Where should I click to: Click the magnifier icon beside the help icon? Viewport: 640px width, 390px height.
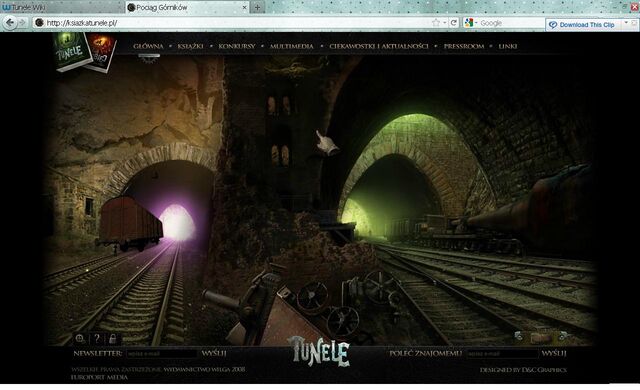click(x=80, y=338)
